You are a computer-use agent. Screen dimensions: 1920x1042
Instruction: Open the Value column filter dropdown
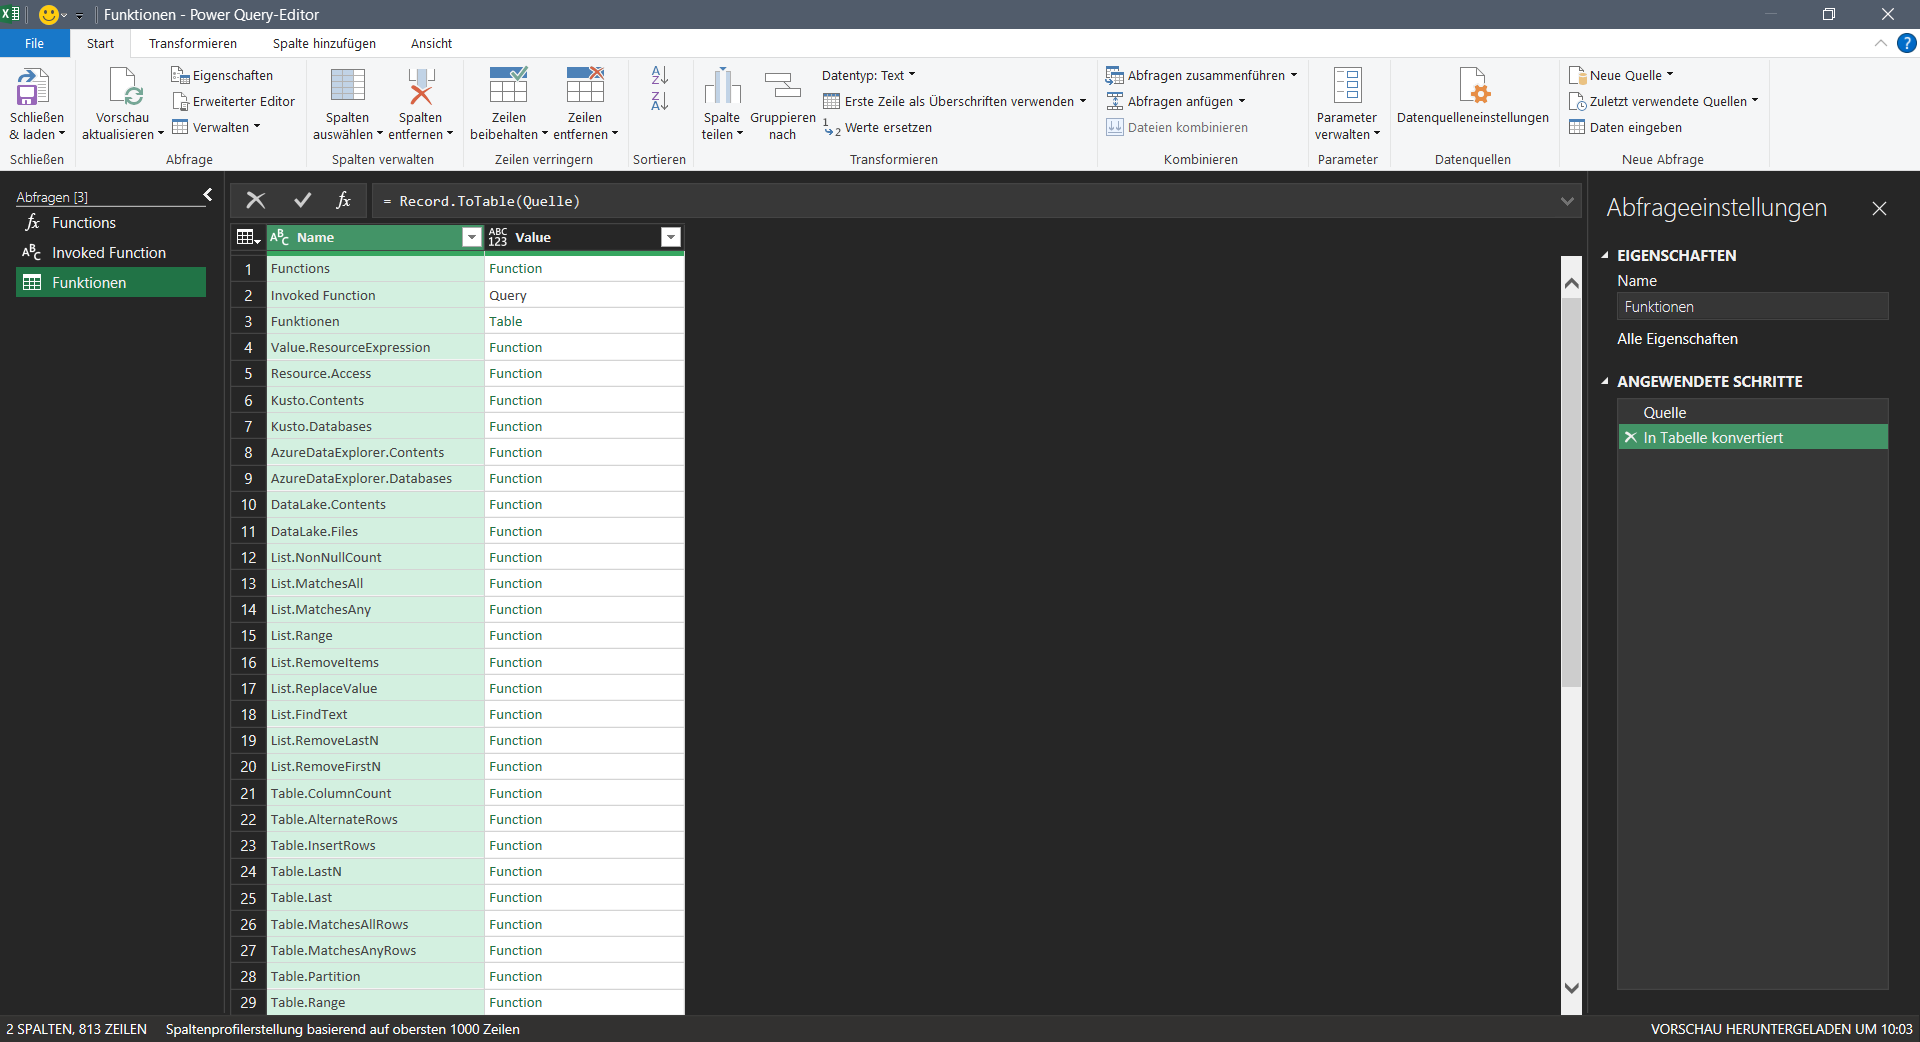coord(670,237)
